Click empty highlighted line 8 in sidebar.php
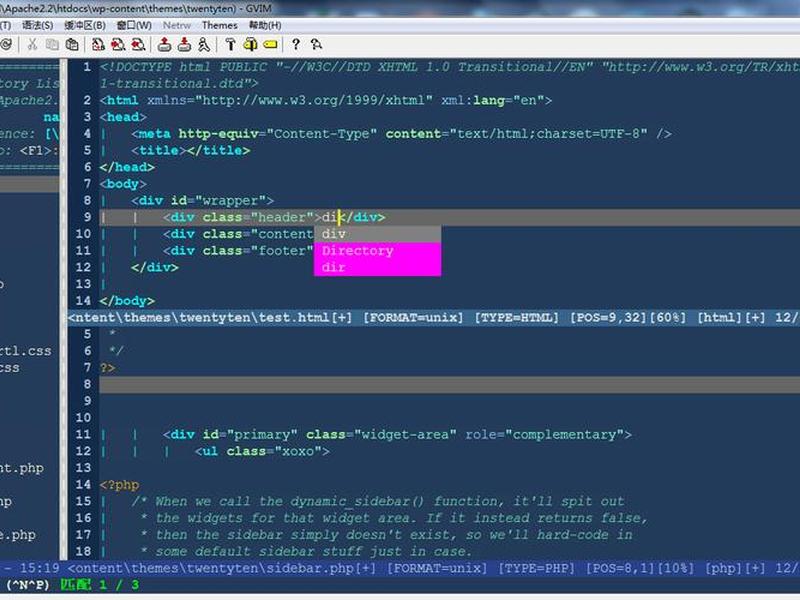 pos(449,385)
